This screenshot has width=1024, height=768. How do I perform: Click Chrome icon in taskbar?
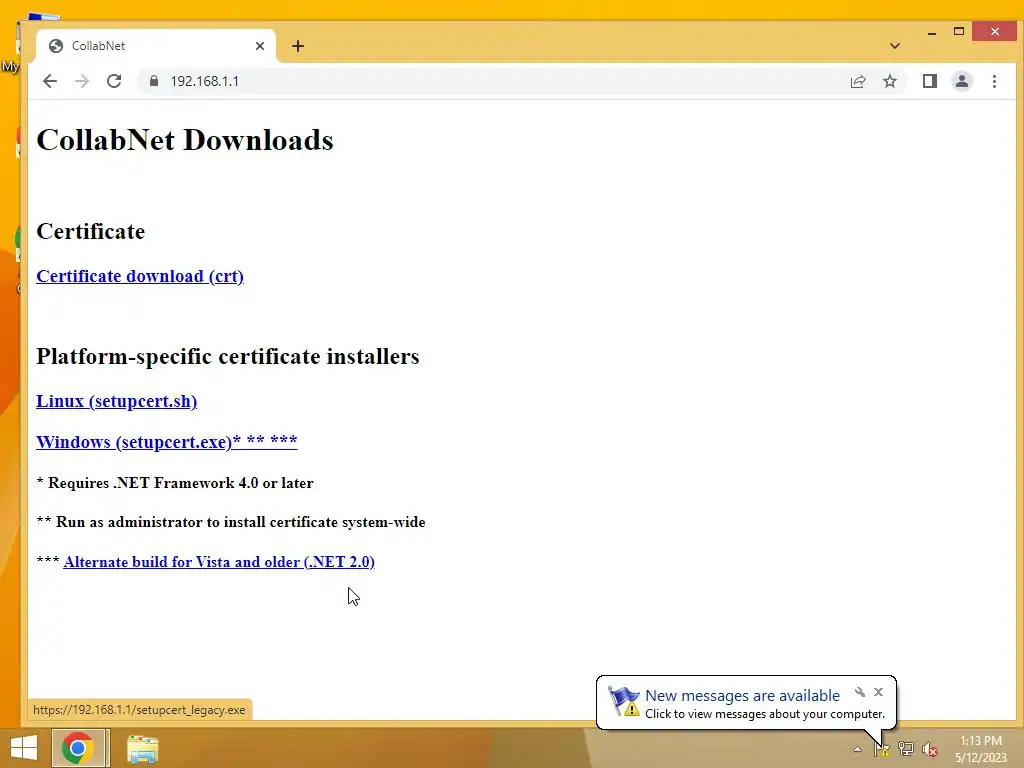[x=78, y=748]
